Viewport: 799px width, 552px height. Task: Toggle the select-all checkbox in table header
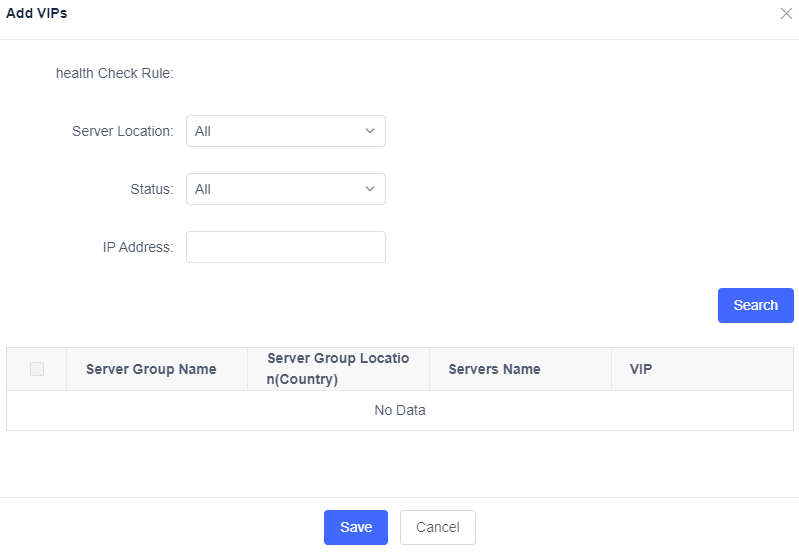[37, 369]
